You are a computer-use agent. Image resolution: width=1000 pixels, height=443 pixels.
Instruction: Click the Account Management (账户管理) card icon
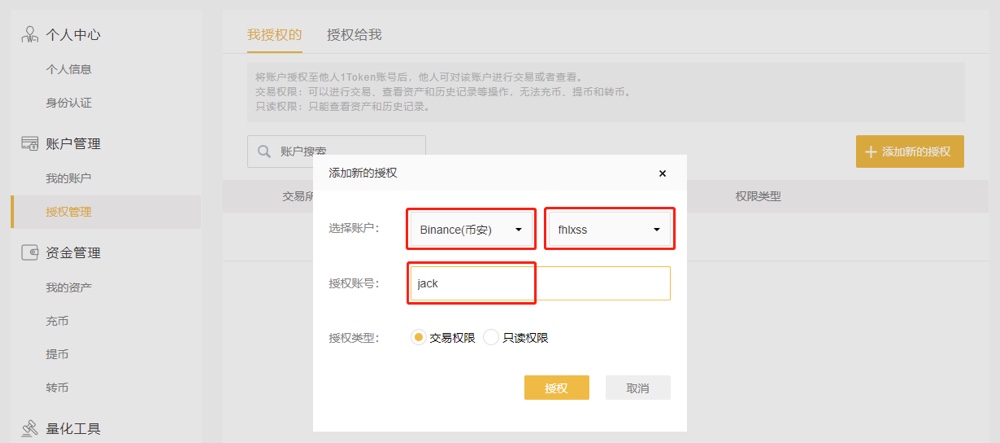[x=30, y=143]
